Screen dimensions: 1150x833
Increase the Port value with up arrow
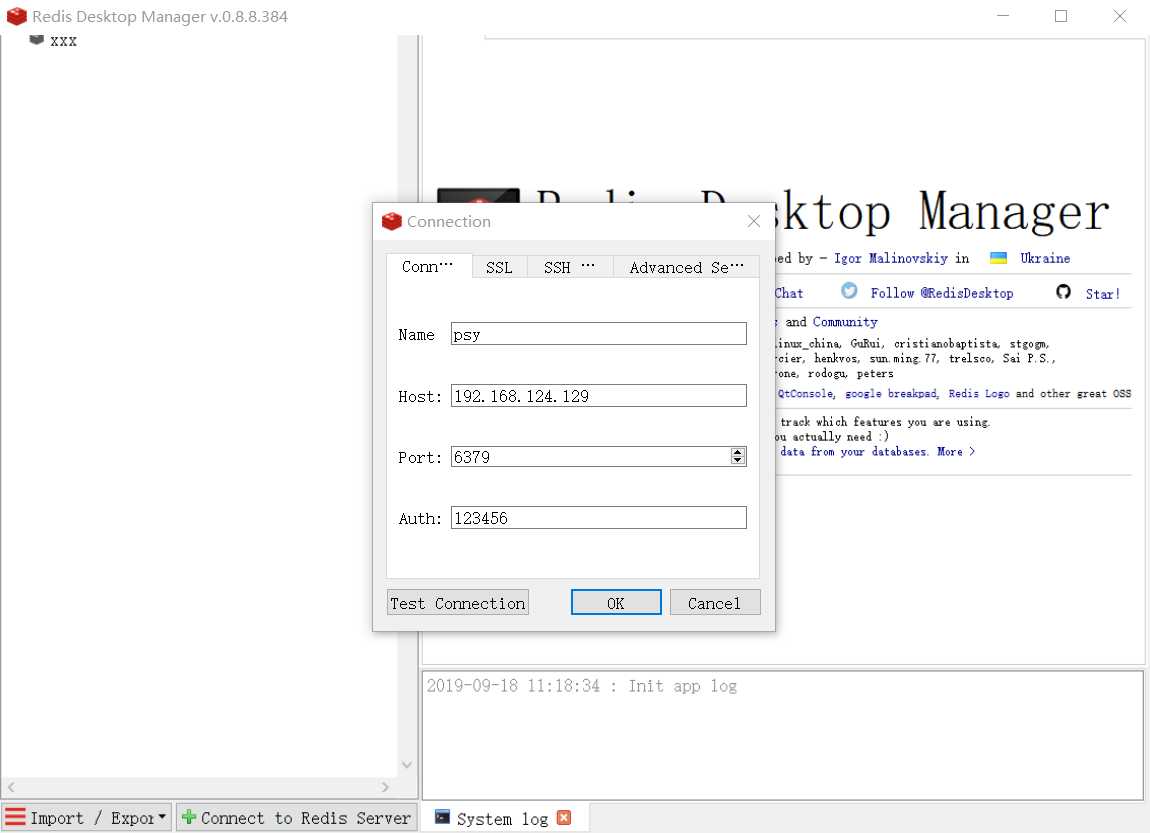coord(738,452)
